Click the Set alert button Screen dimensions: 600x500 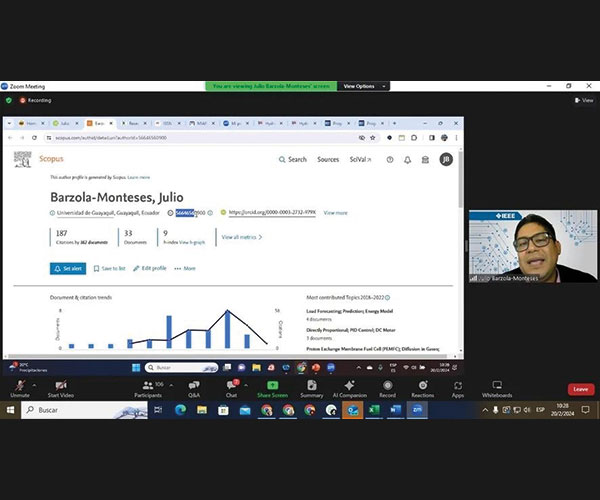pyautogui.click(x=68, y=269)
